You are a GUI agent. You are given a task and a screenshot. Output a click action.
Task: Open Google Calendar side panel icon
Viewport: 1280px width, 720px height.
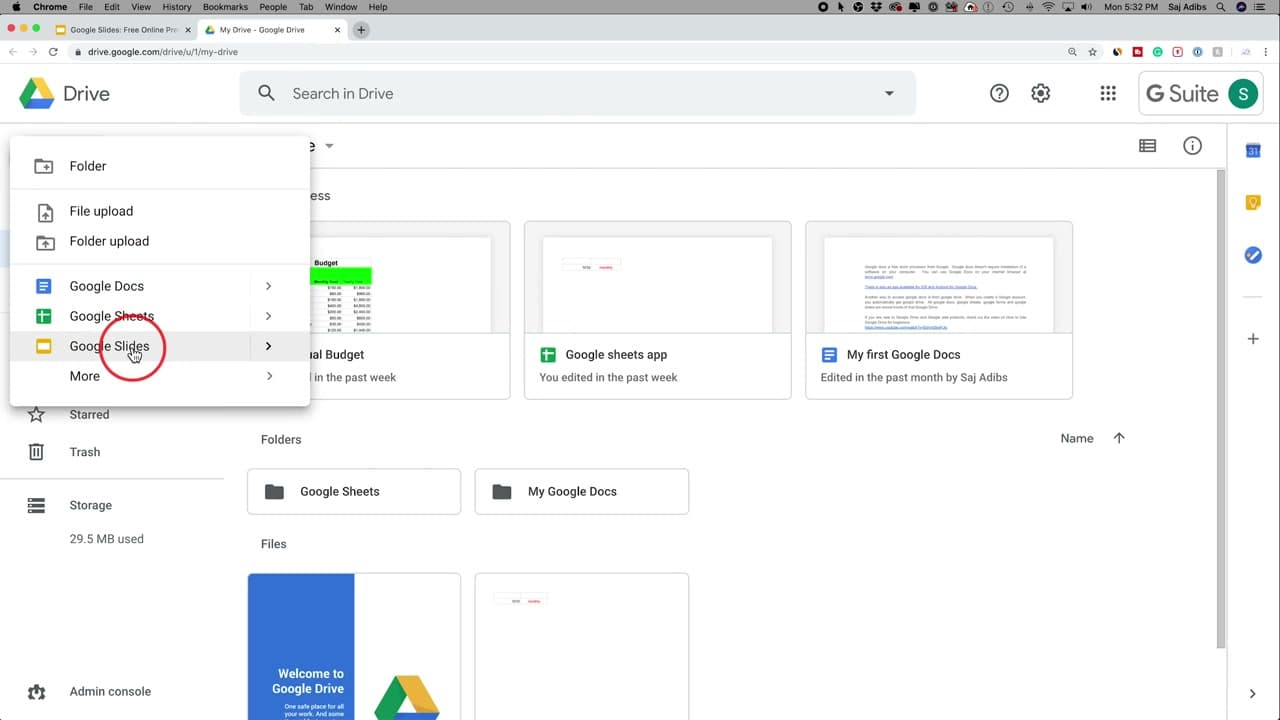(1253, 151)
